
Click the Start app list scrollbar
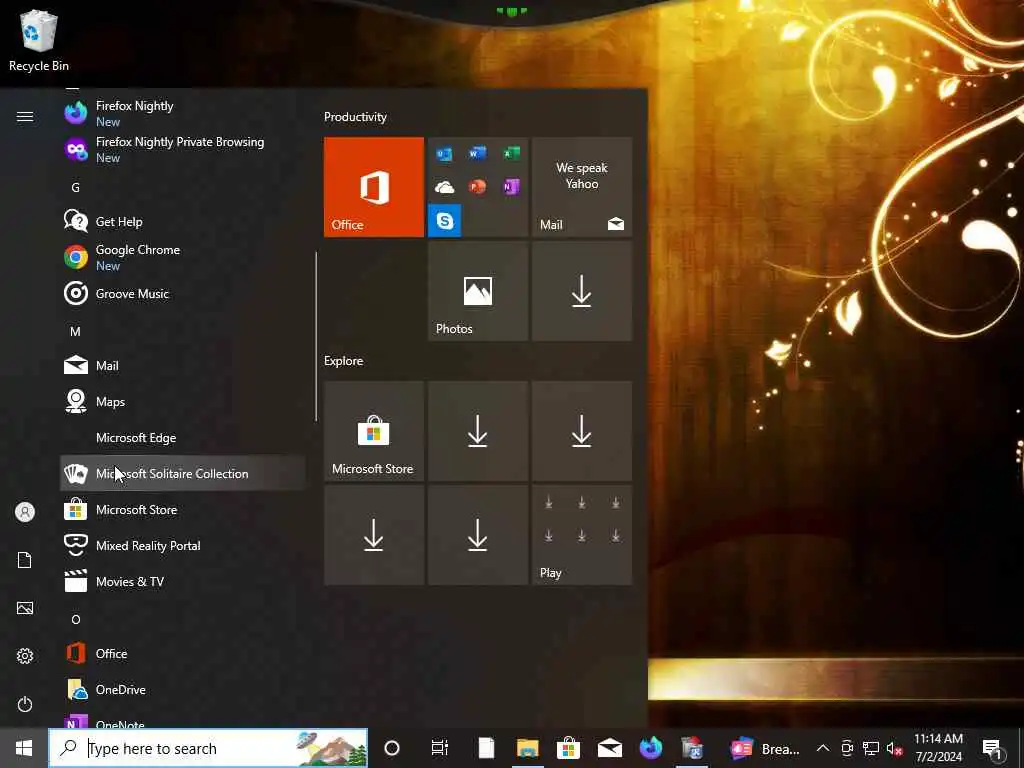(316, 336)
